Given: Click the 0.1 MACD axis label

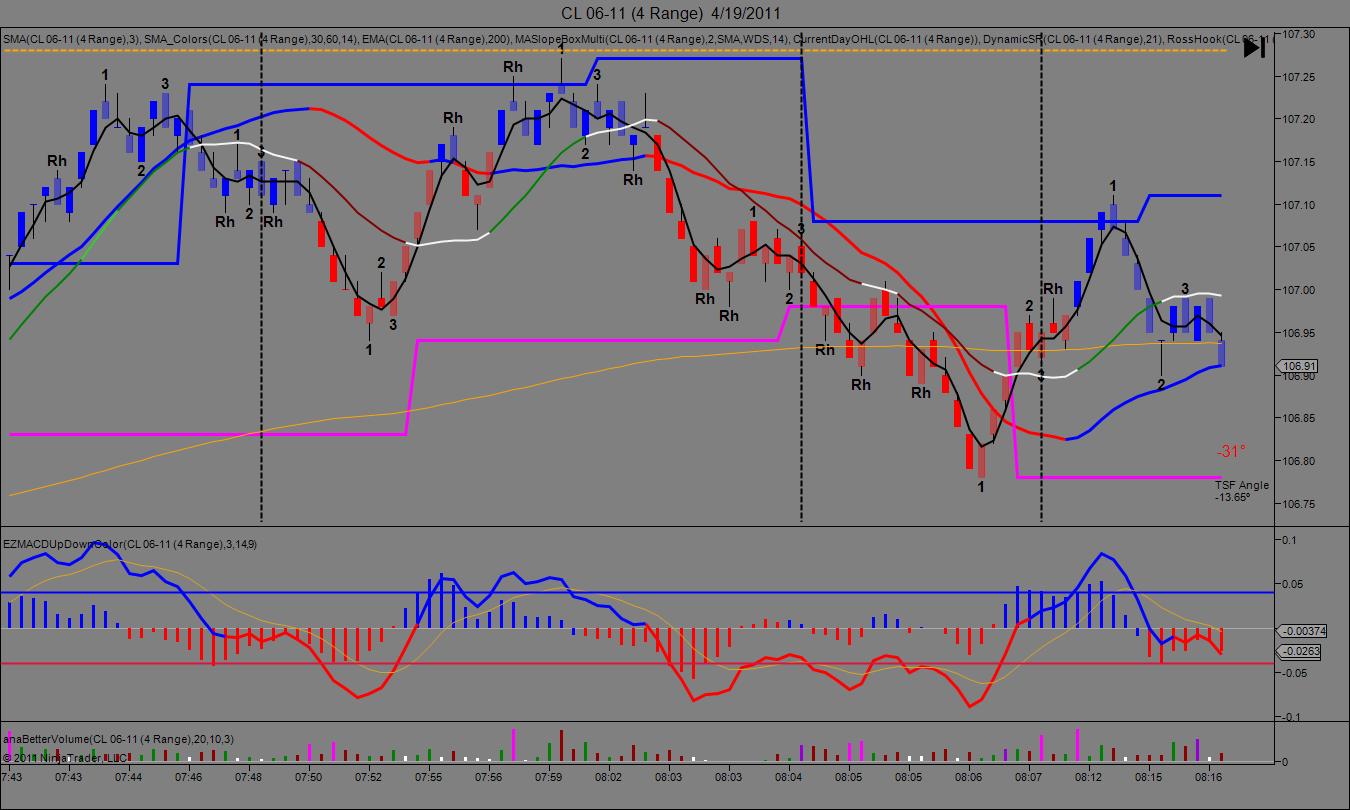Looking at the screenshot, I should 1291,540.
